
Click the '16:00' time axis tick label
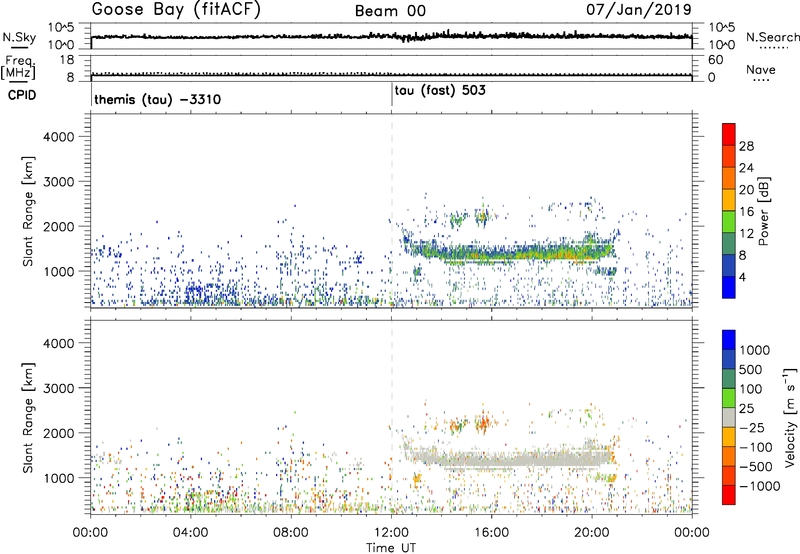[491, 533]
